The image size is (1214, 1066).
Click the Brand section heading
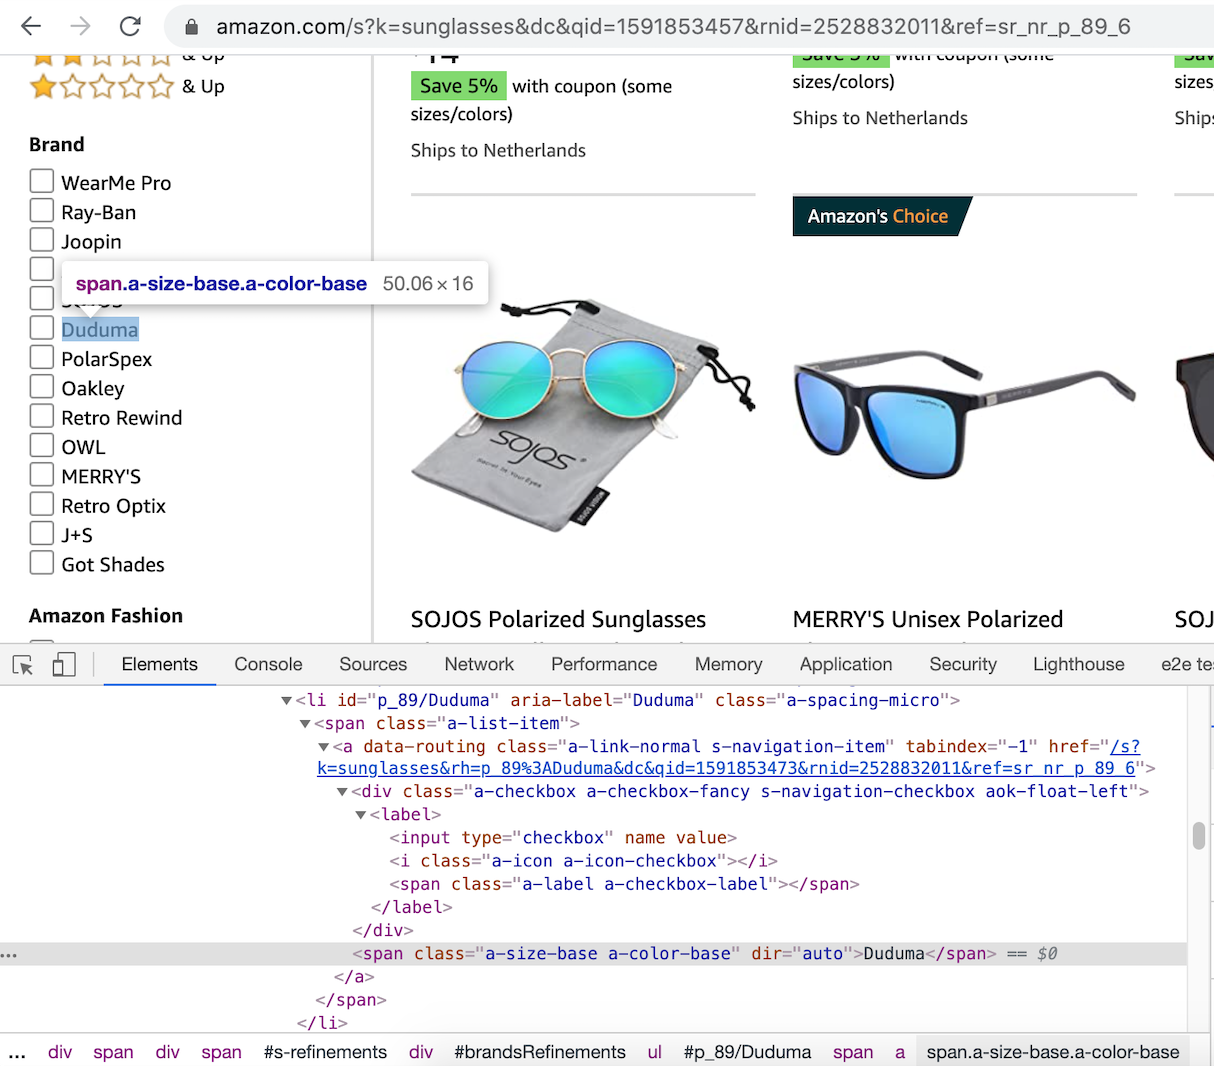(57, 145)
